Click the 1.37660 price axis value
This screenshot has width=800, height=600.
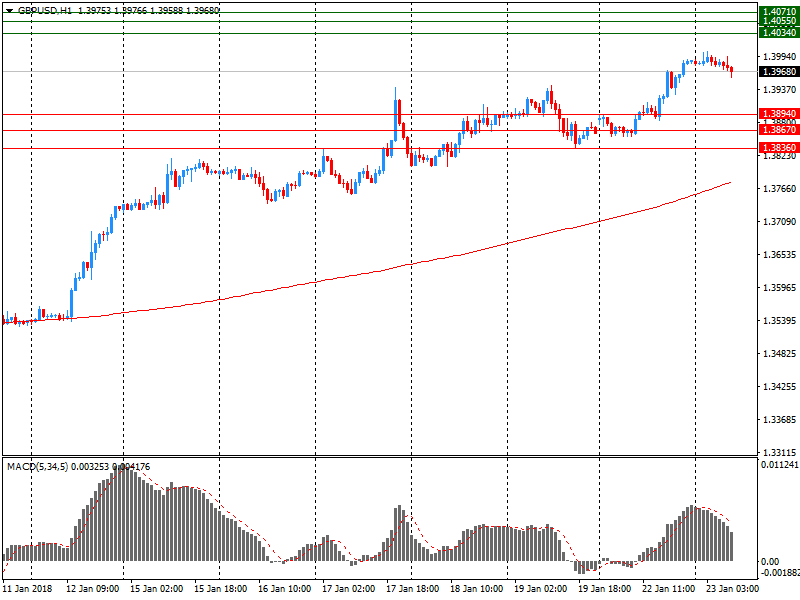point(779,188)
